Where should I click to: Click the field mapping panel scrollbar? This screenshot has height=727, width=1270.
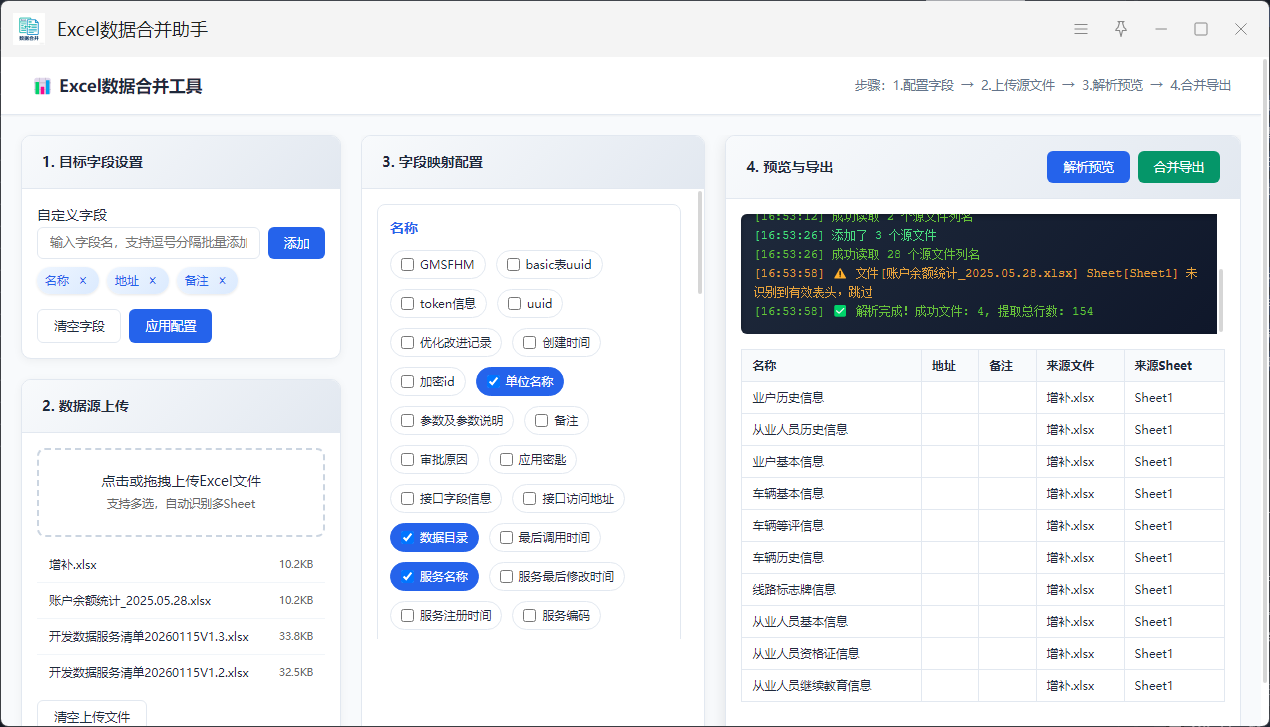[699, 245]
